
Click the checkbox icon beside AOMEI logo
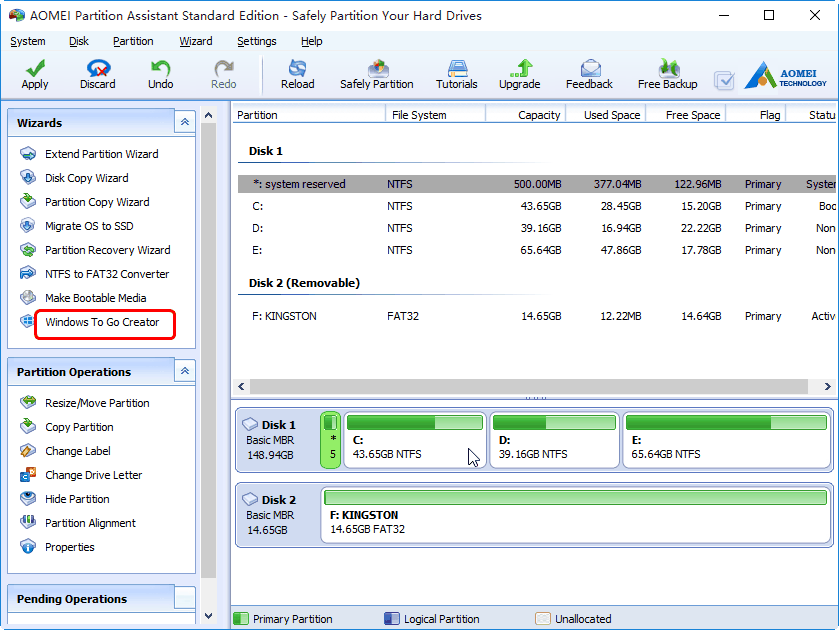pos(724,81)
